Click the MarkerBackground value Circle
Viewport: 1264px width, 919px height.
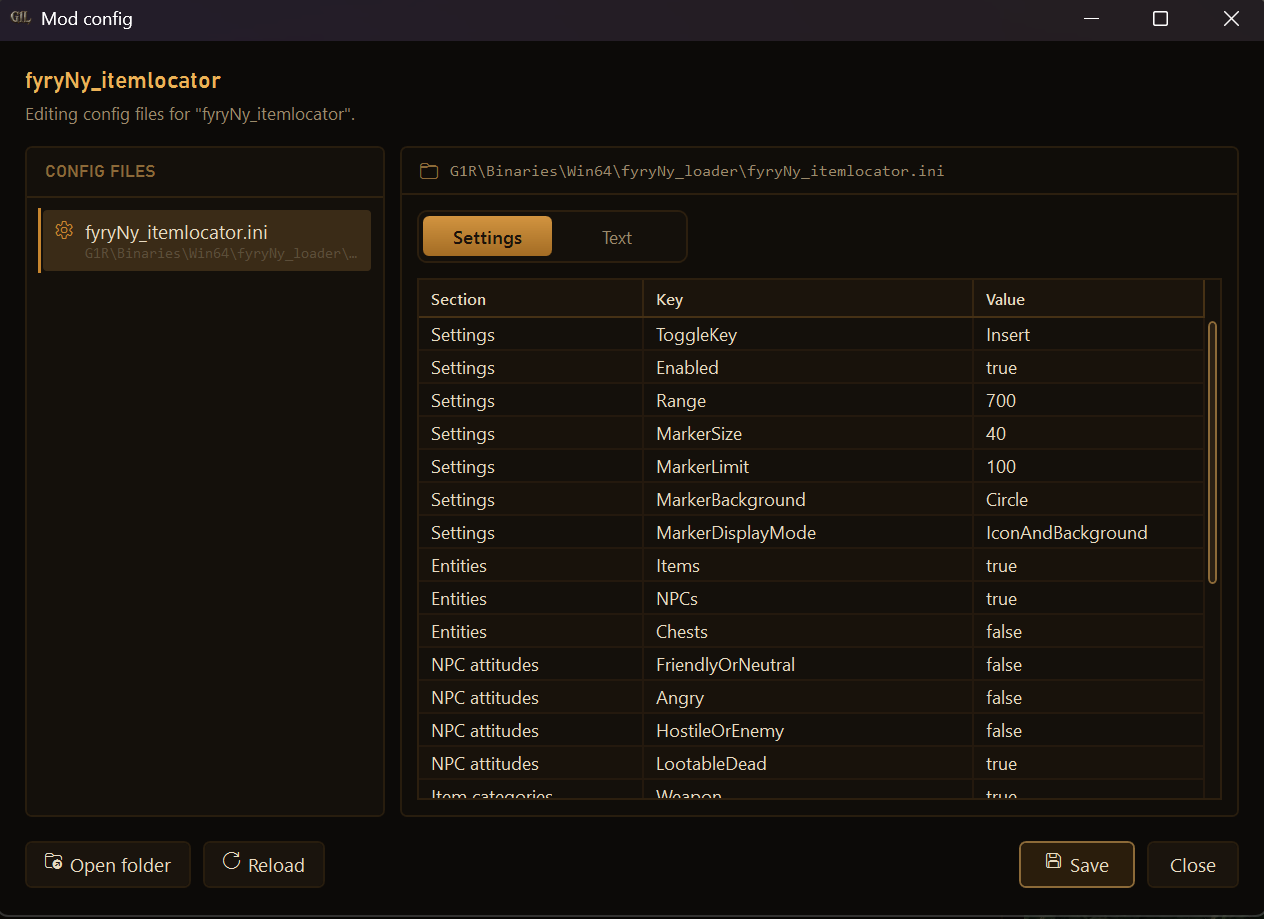coord(1089,500)
